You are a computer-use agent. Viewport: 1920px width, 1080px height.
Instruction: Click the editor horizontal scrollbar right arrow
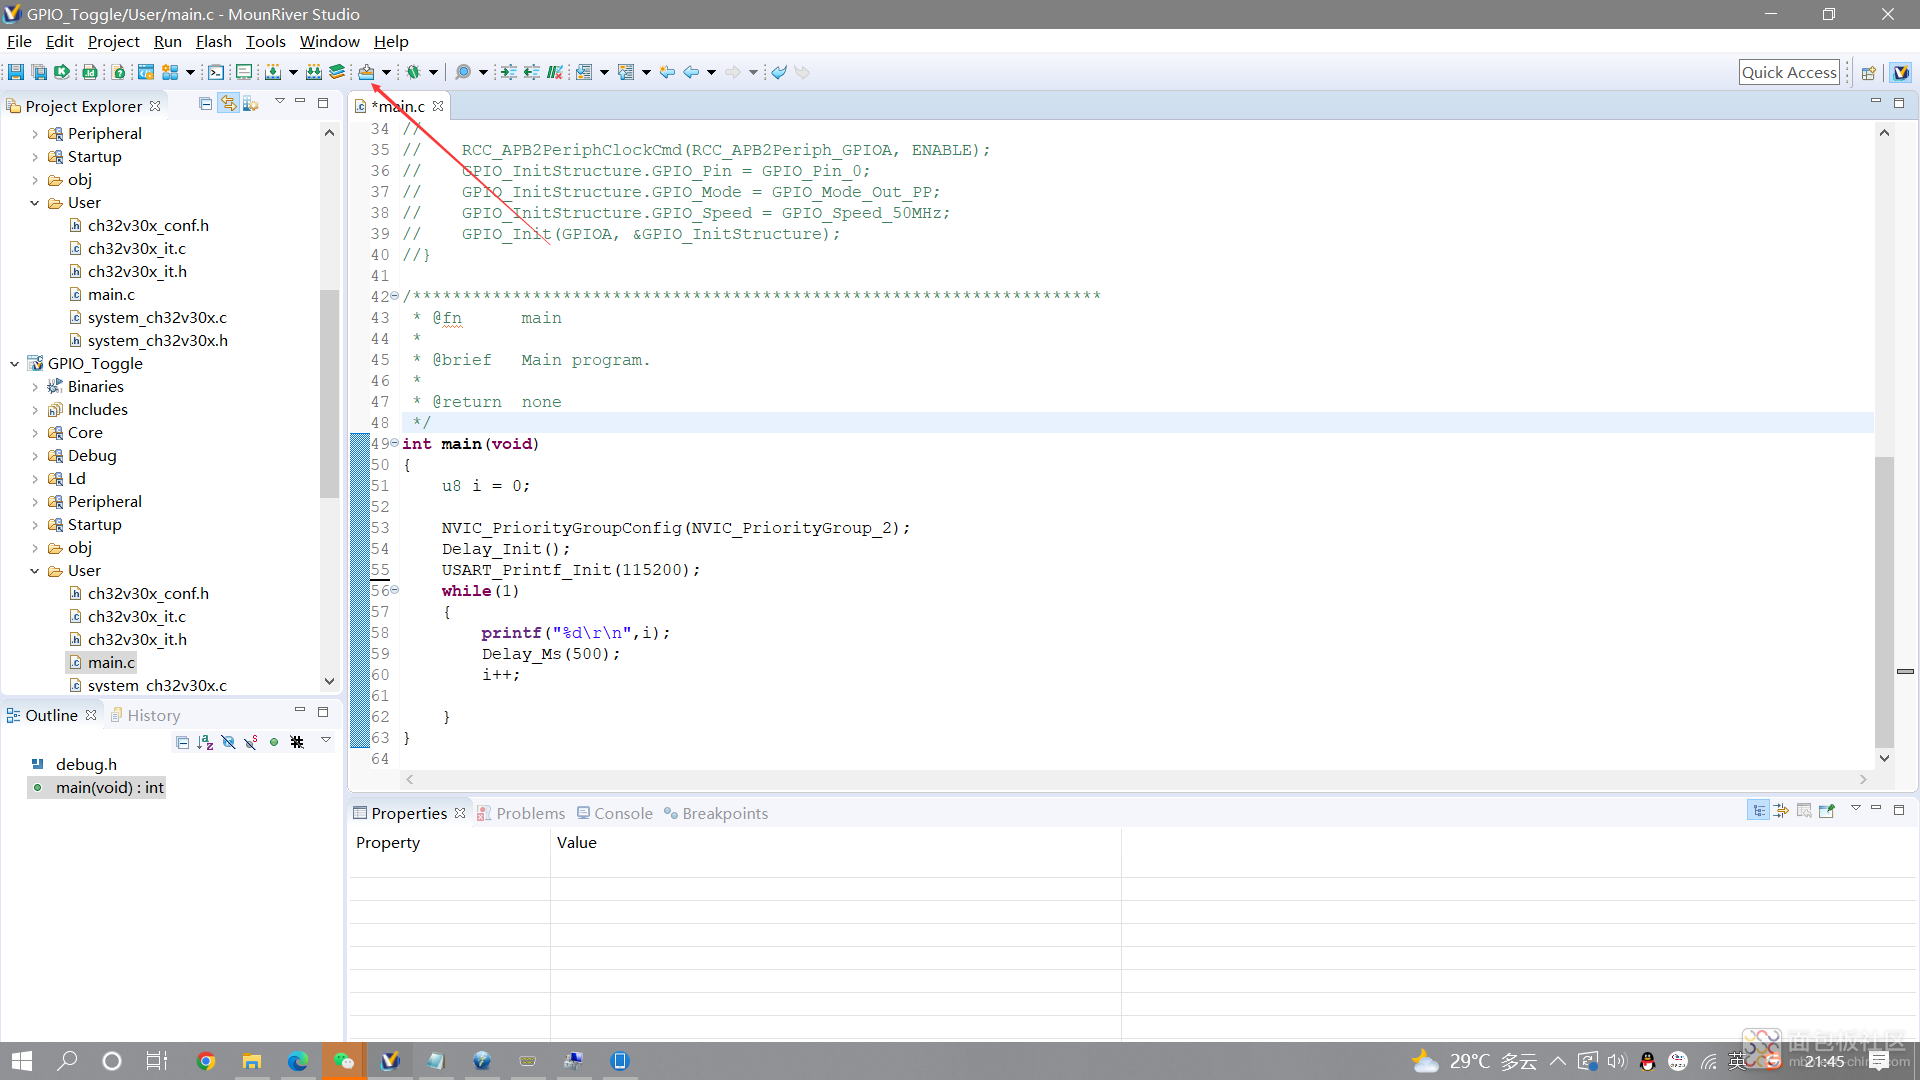pyautogui.click(x=1863, y=780)
